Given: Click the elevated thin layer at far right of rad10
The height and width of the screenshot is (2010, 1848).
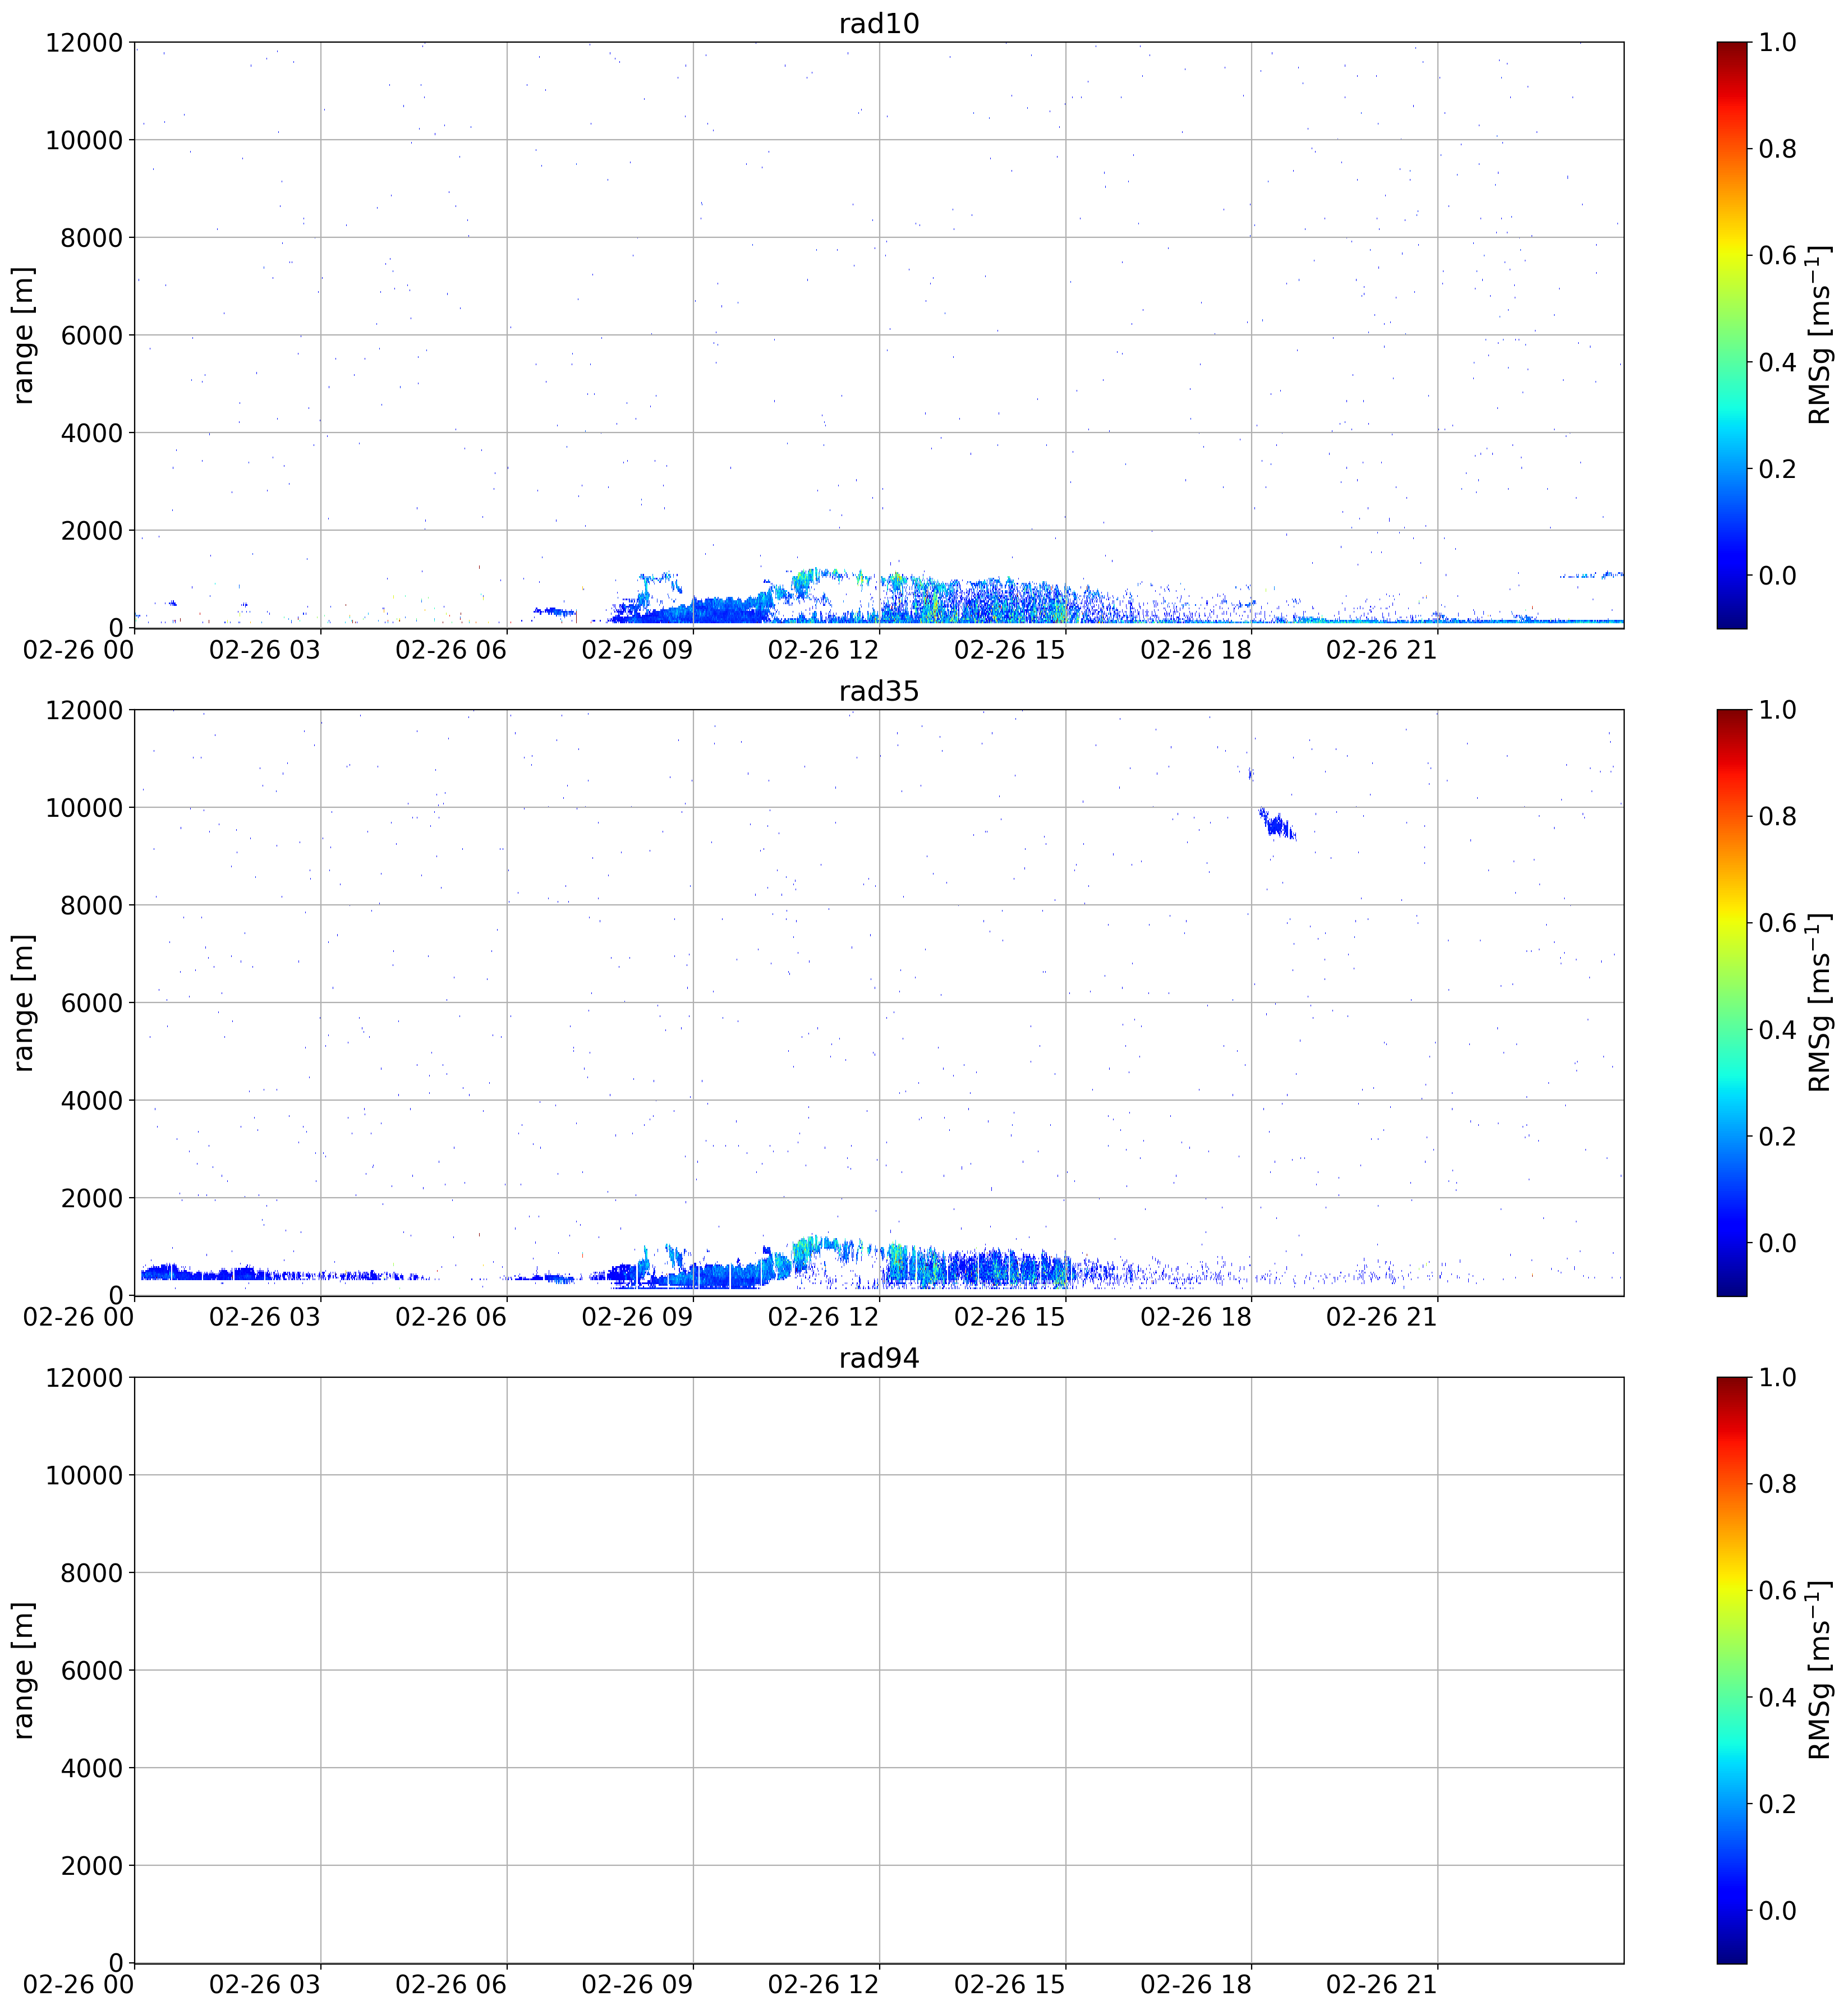Looking at the screenshot, I should click(1591, 575).
